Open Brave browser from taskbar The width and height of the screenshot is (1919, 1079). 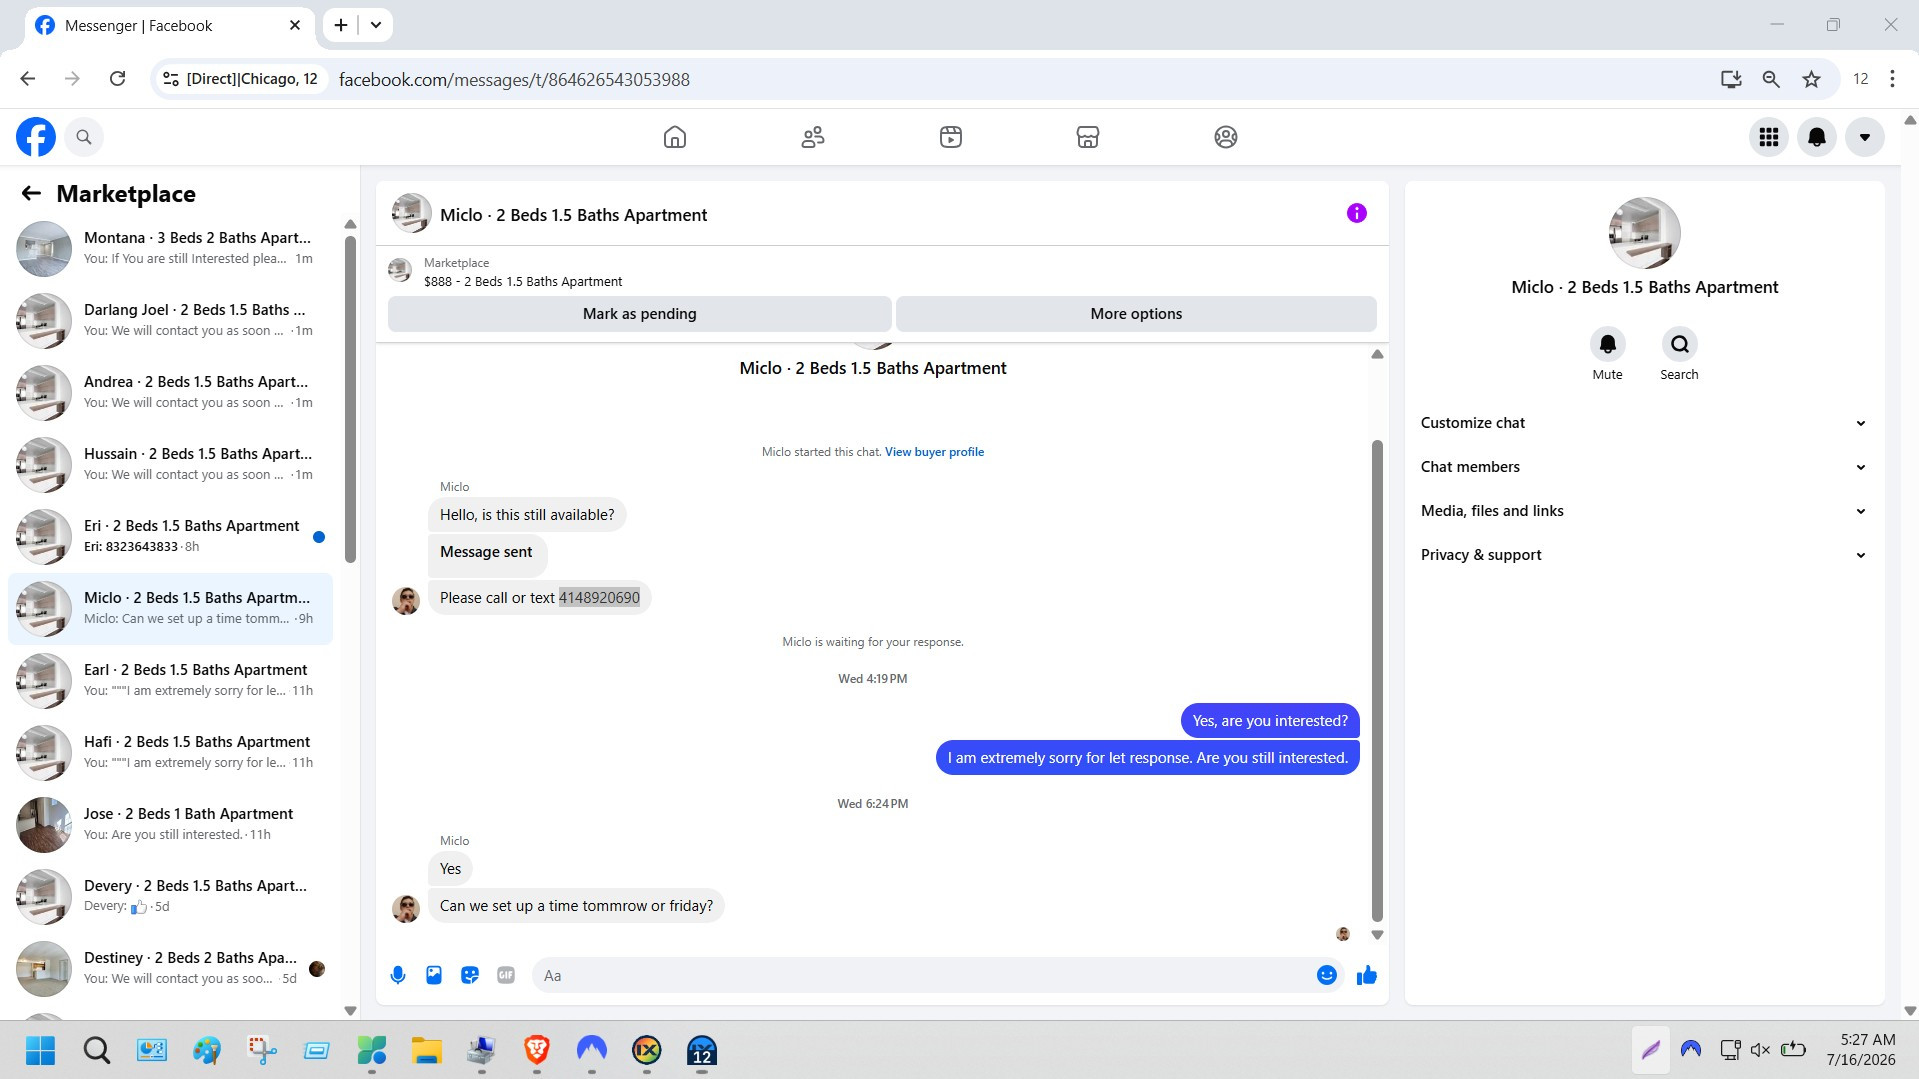(537, 1050)
